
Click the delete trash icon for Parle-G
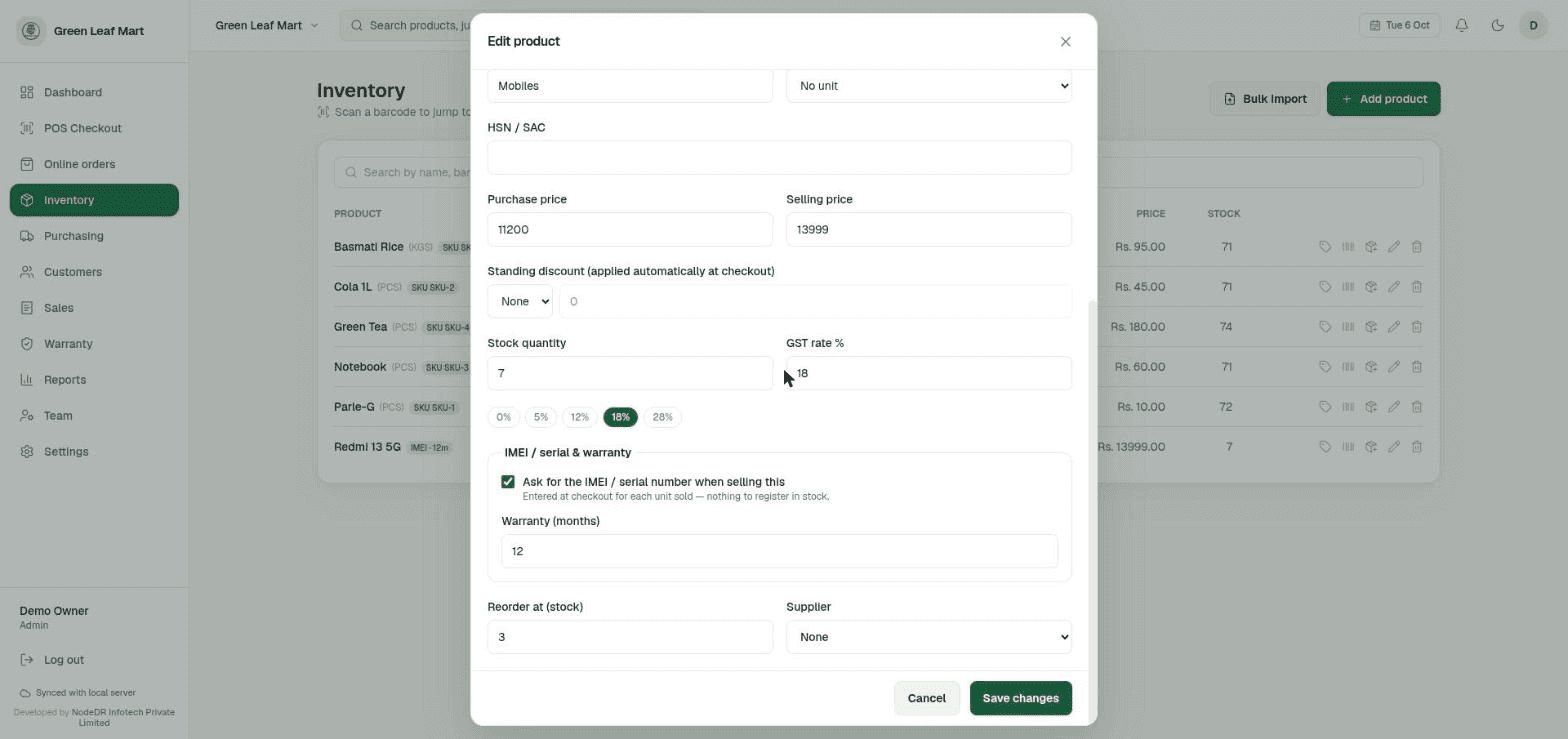click(x=1417, y=407)
